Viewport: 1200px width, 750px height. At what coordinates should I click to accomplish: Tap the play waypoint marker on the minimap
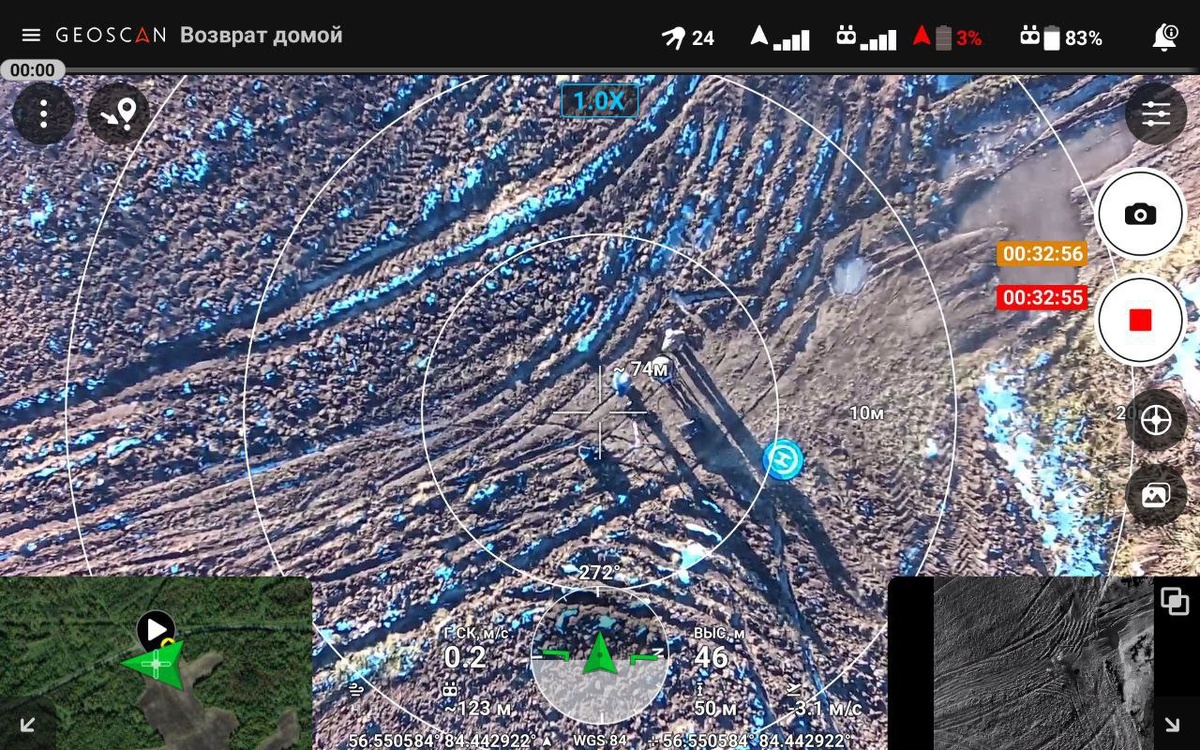pos(155,630)
